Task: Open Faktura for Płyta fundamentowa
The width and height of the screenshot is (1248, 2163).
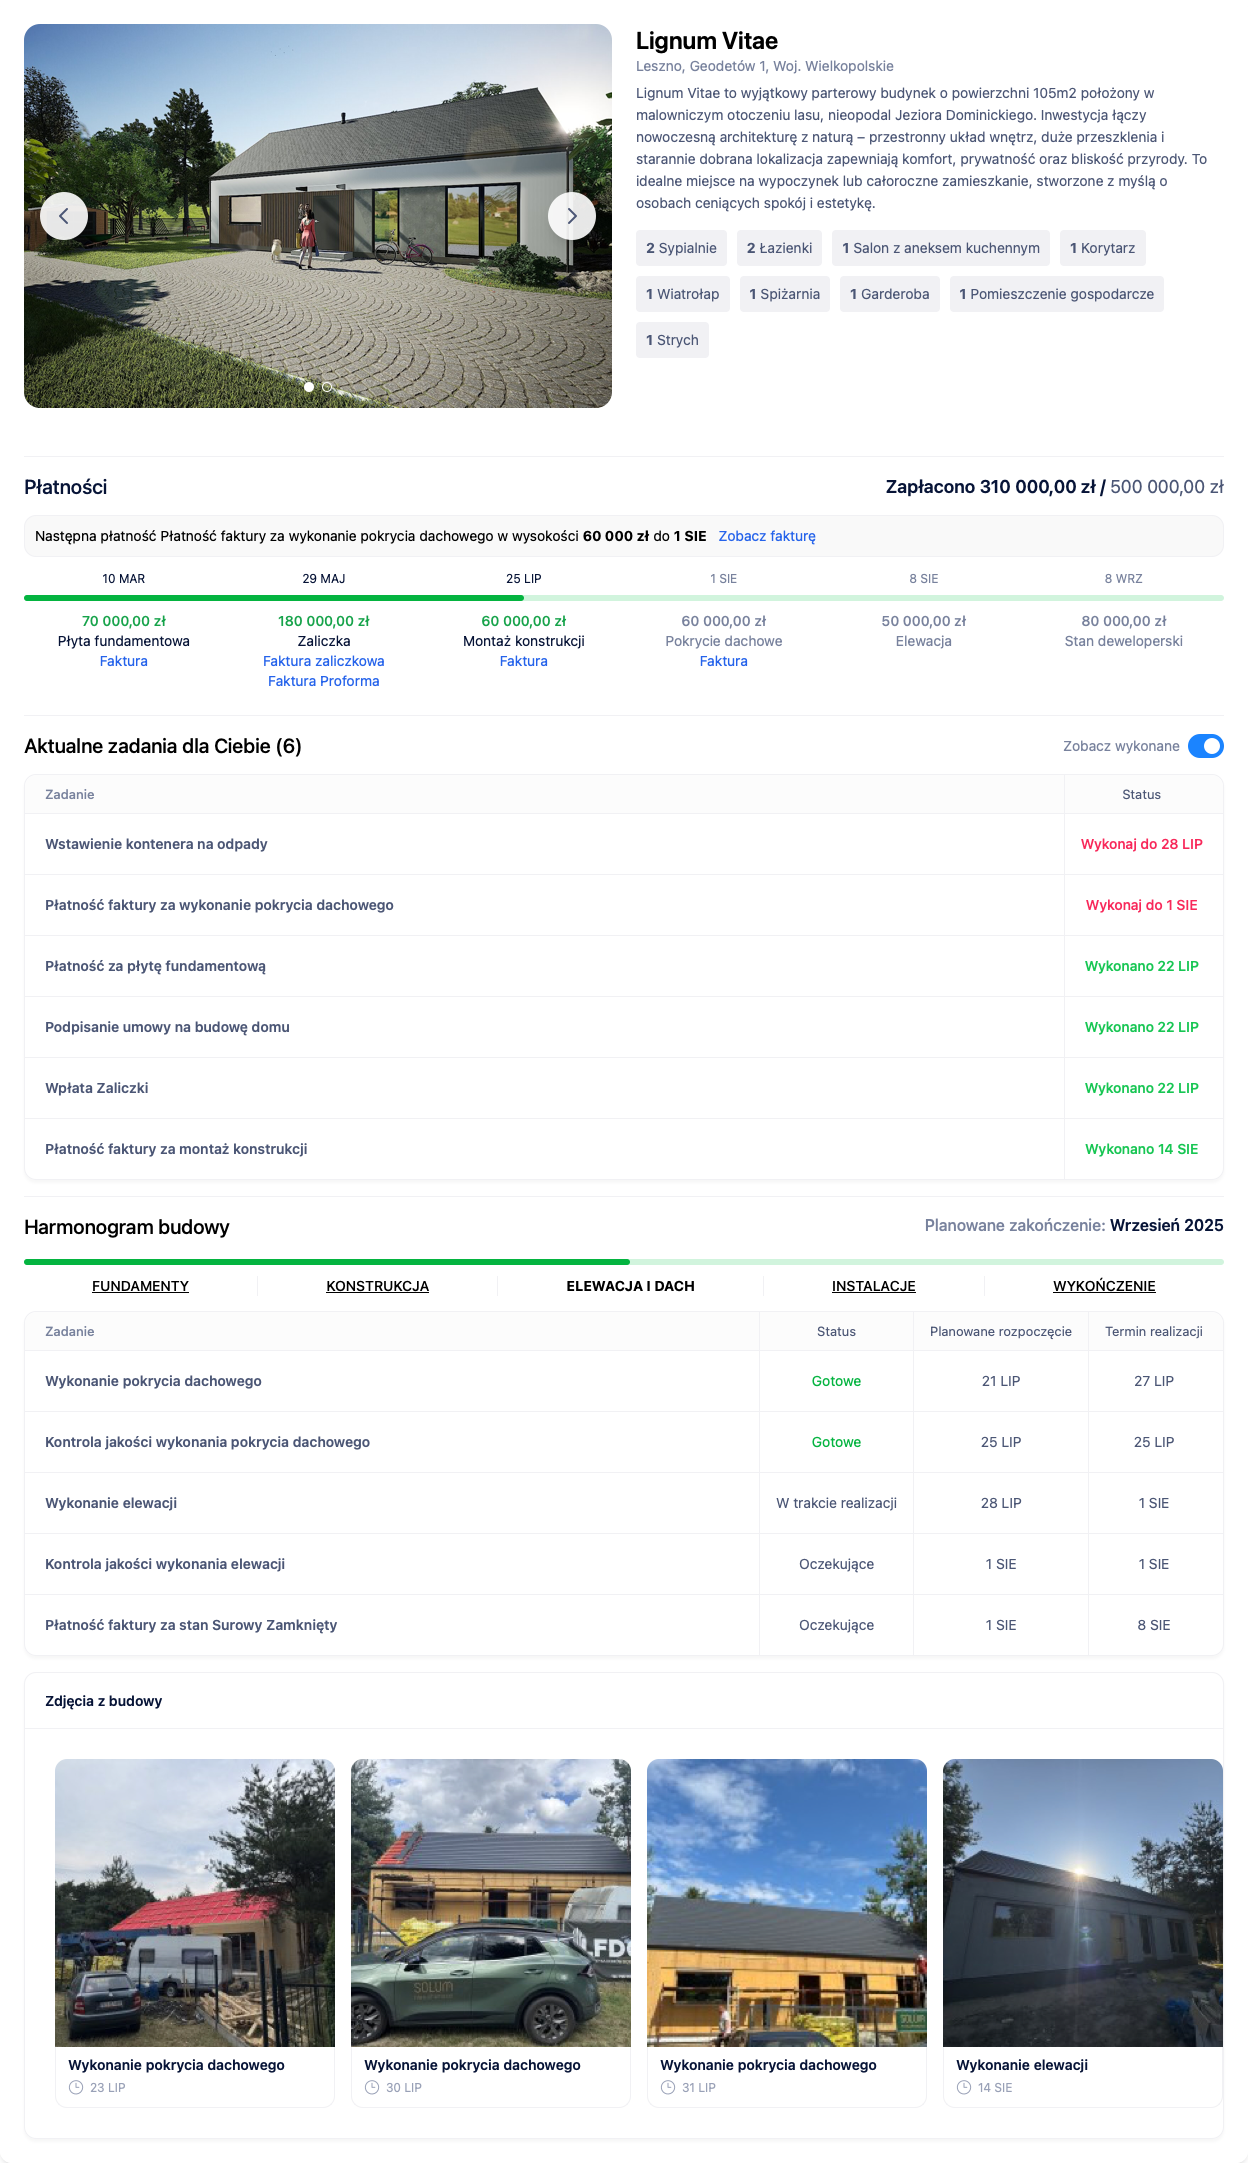Action: click(124, 661)
